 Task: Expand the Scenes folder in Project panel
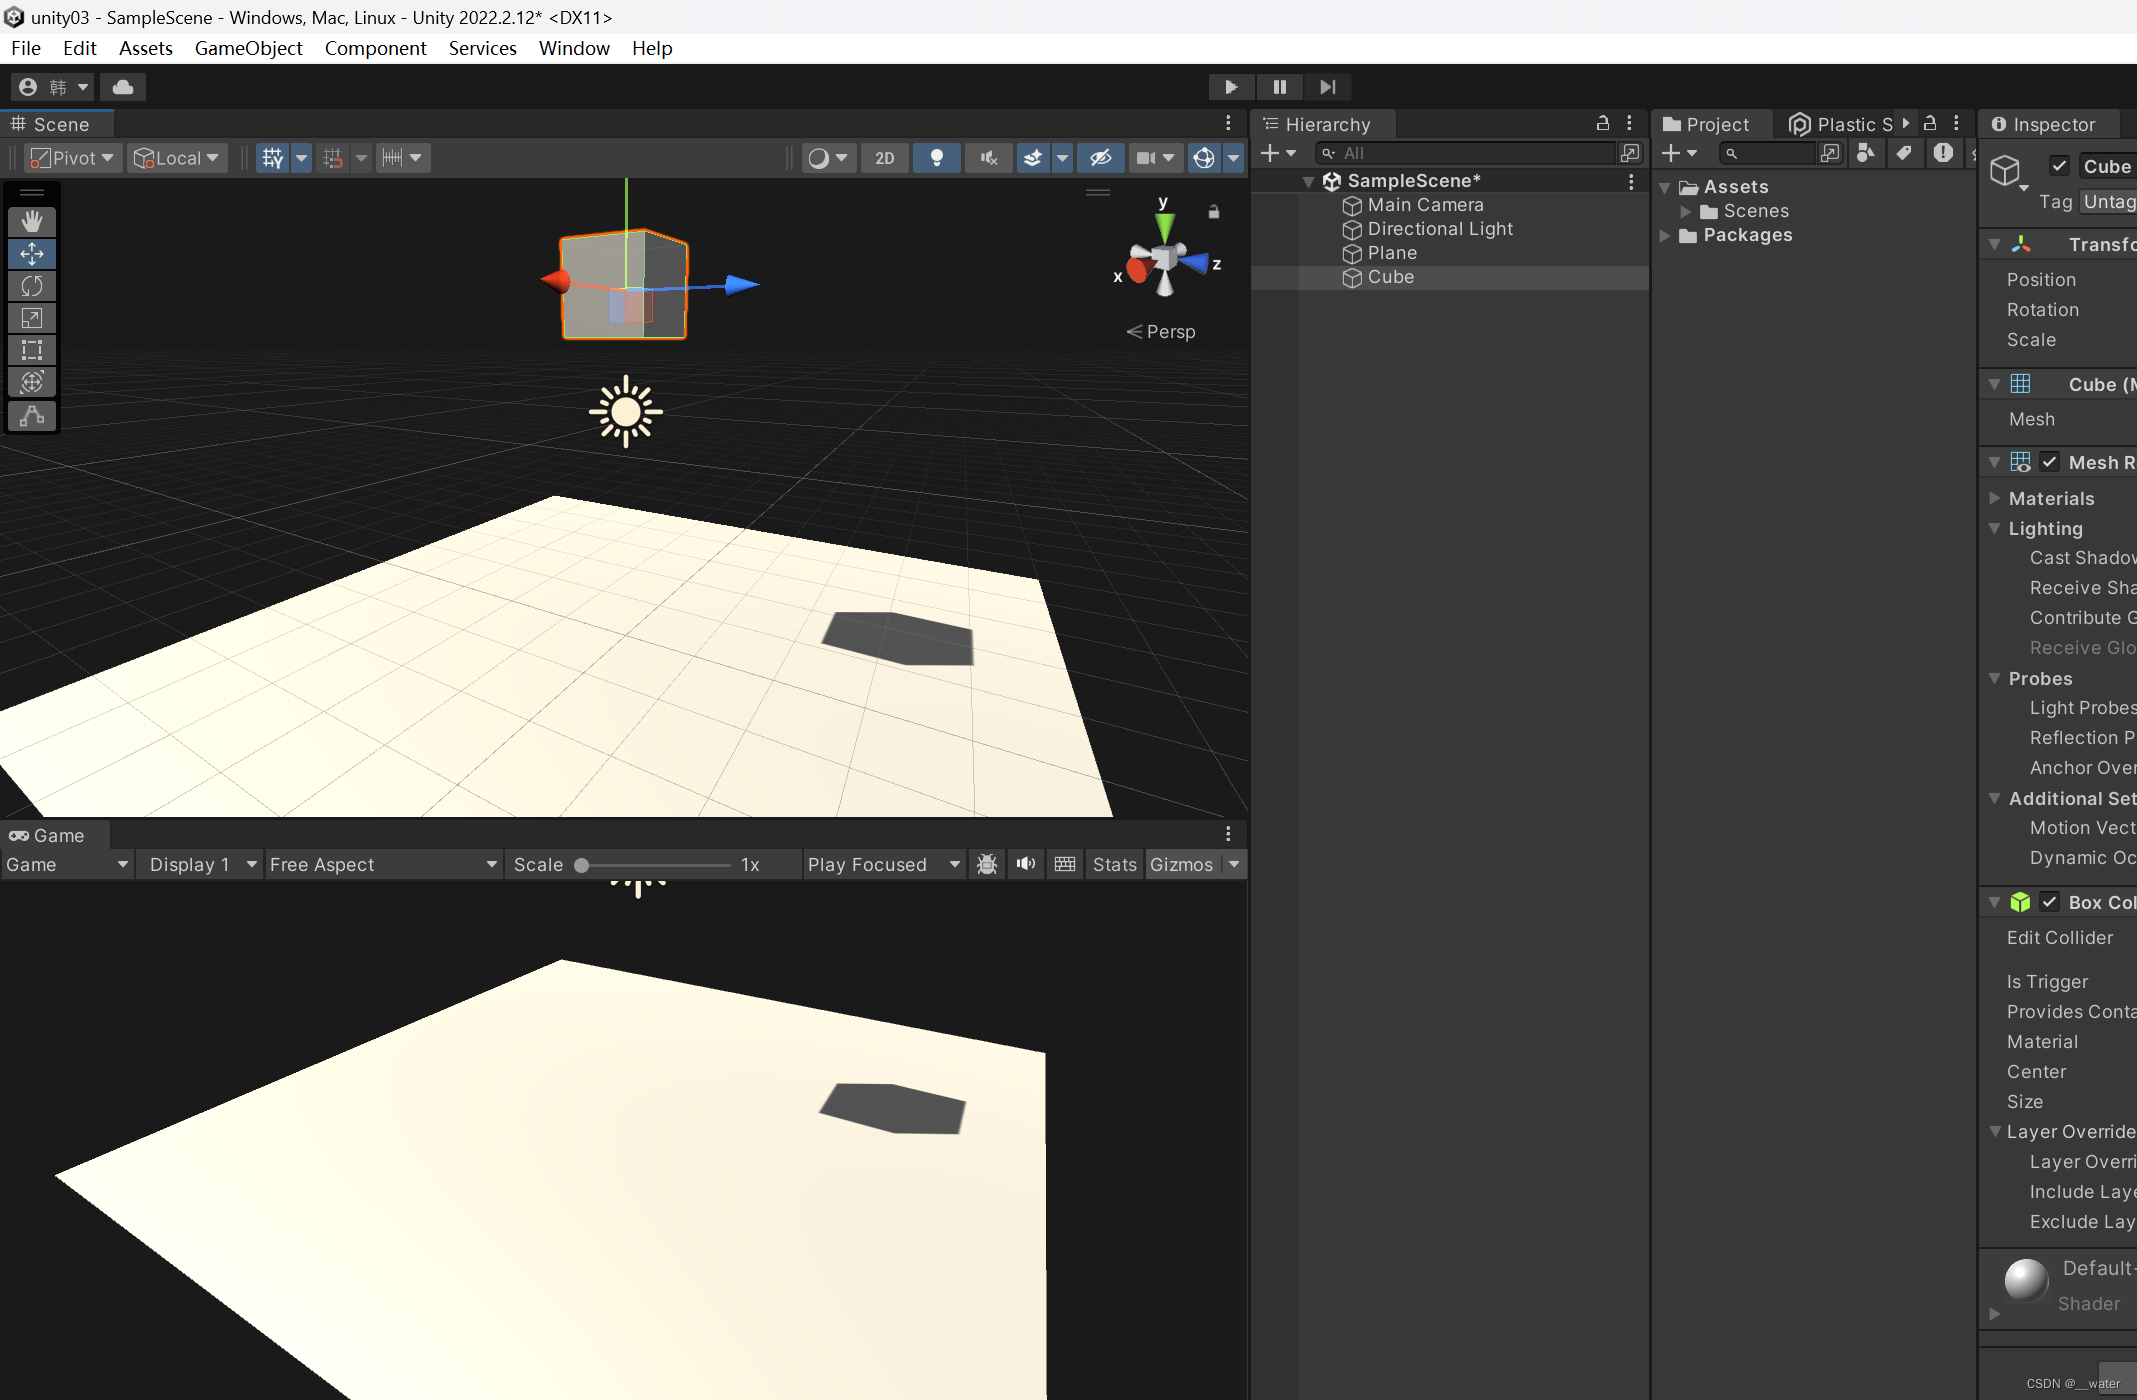pos(1687,211)
